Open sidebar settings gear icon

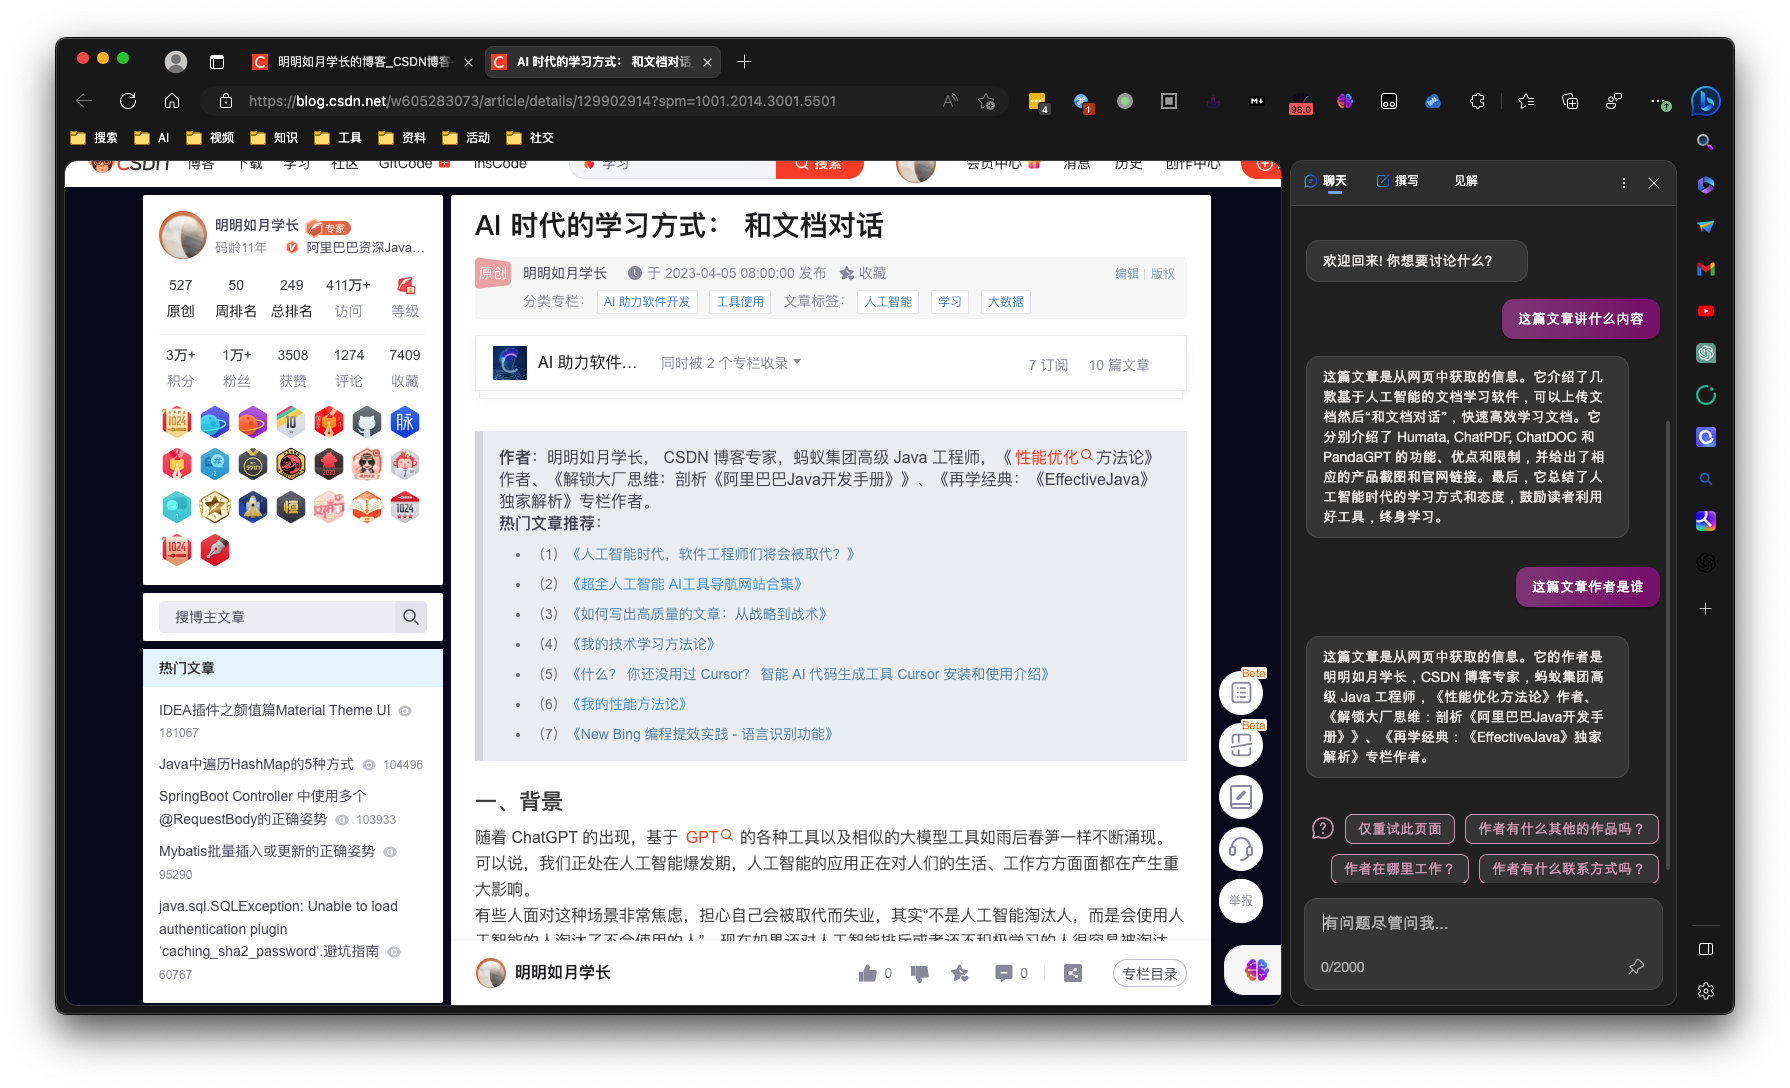tap(1706, 990)
